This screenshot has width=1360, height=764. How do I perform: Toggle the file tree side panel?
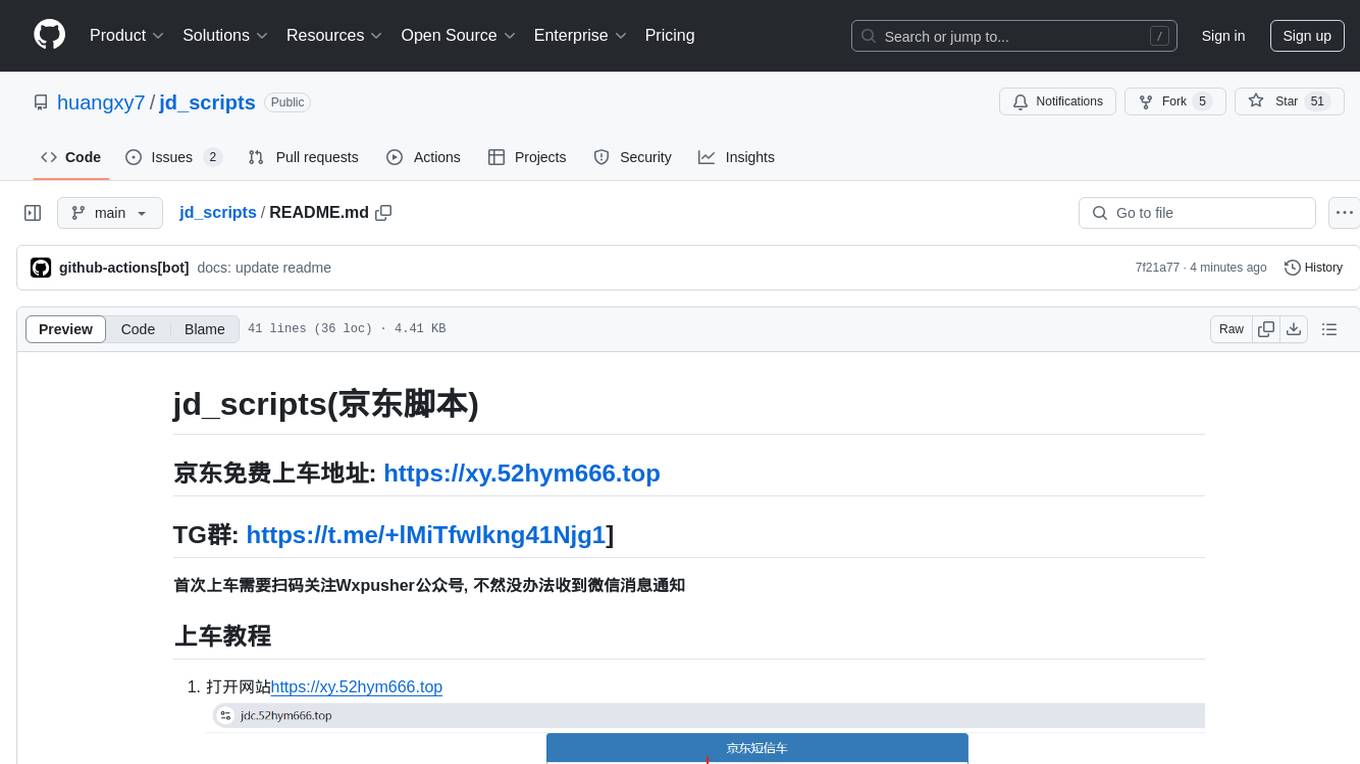coord(33,213)
